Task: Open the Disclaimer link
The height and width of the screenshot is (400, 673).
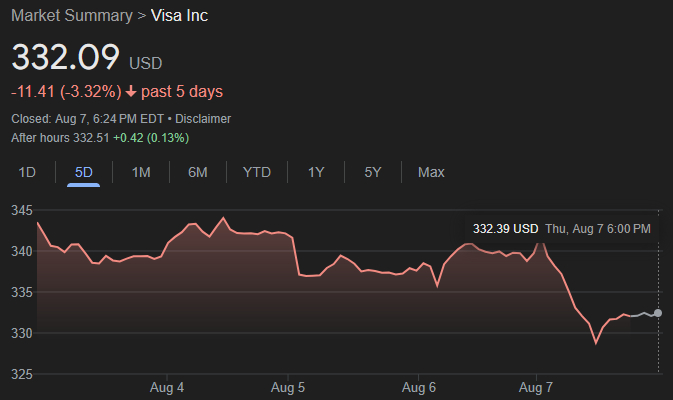Action: coord(203,118)
